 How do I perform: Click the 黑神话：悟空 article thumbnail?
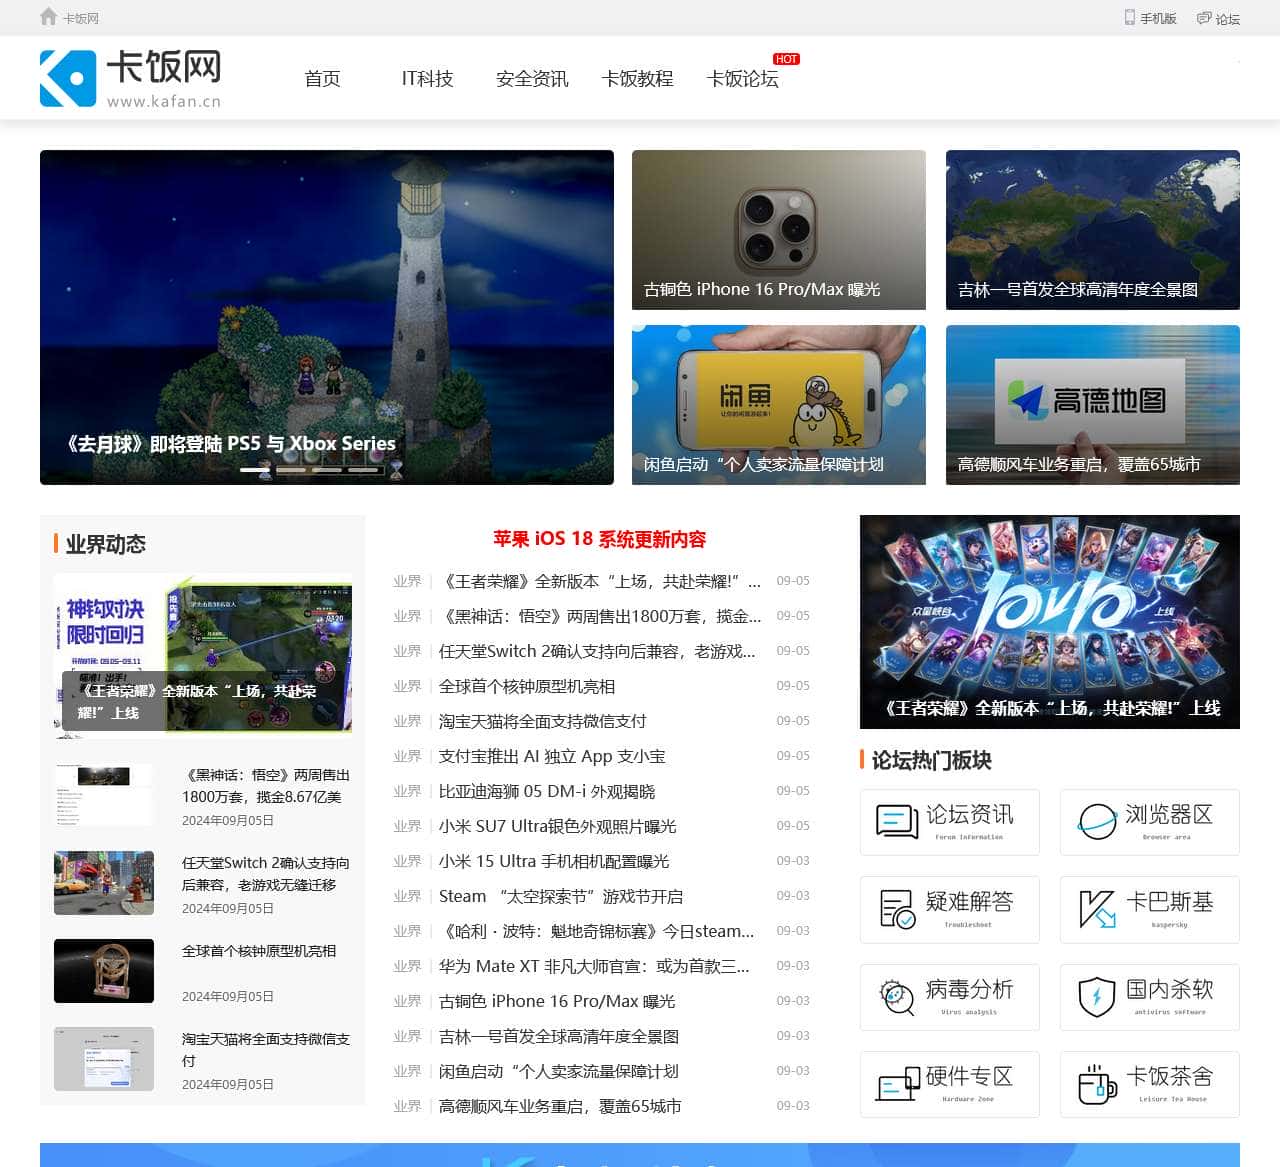(103, 794)
